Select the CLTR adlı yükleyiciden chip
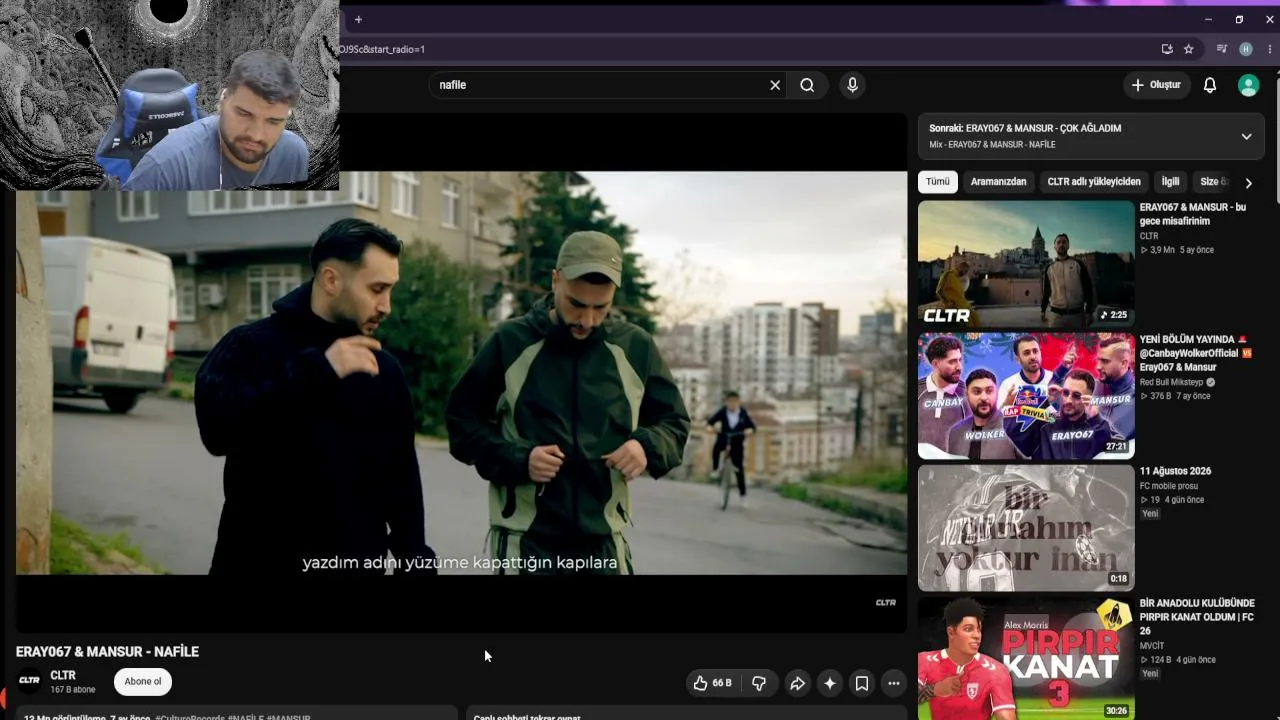The width and height of the screenshot is (1280, 720). click(1094, 182)
